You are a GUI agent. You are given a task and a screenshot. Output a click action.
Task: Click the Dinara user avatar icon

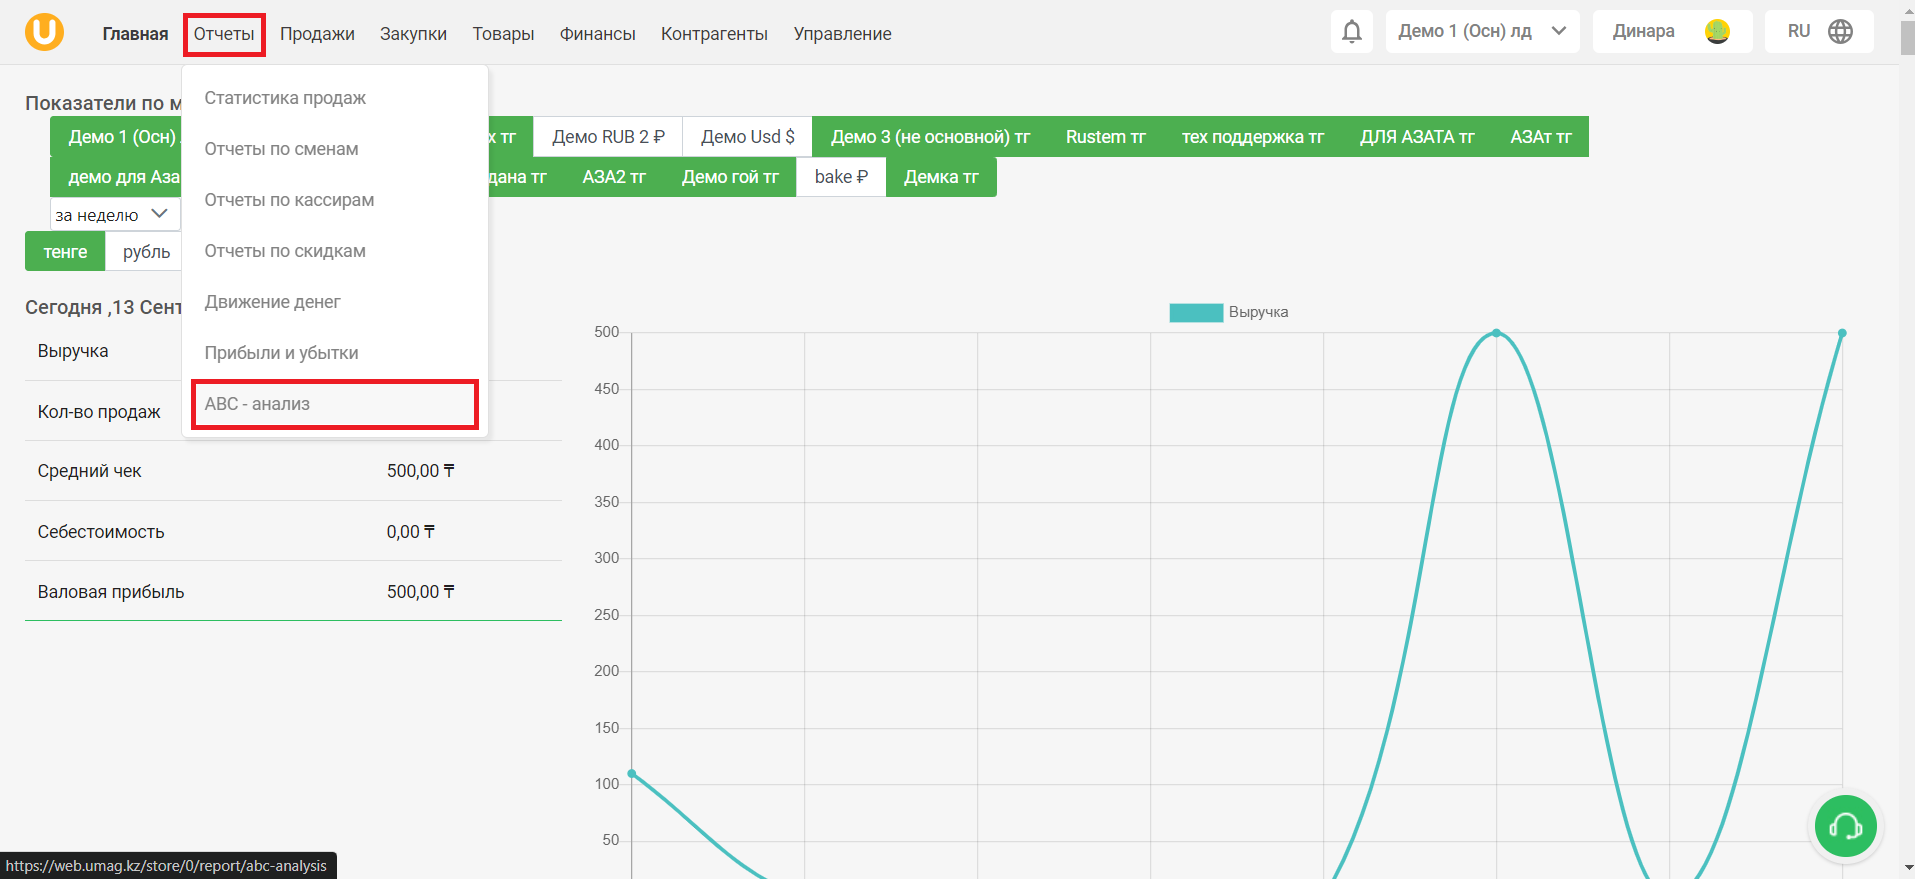pos(1717,32)
